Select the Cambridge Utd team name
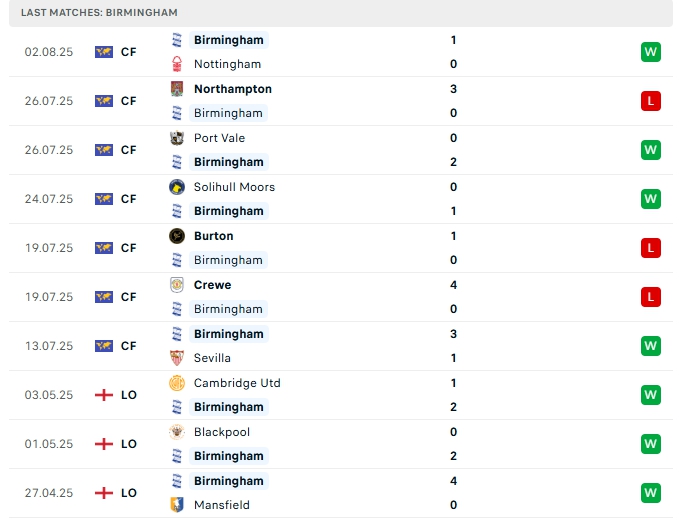Image resolution: width=685 pixels, height=520 pixels. point(237,383)
